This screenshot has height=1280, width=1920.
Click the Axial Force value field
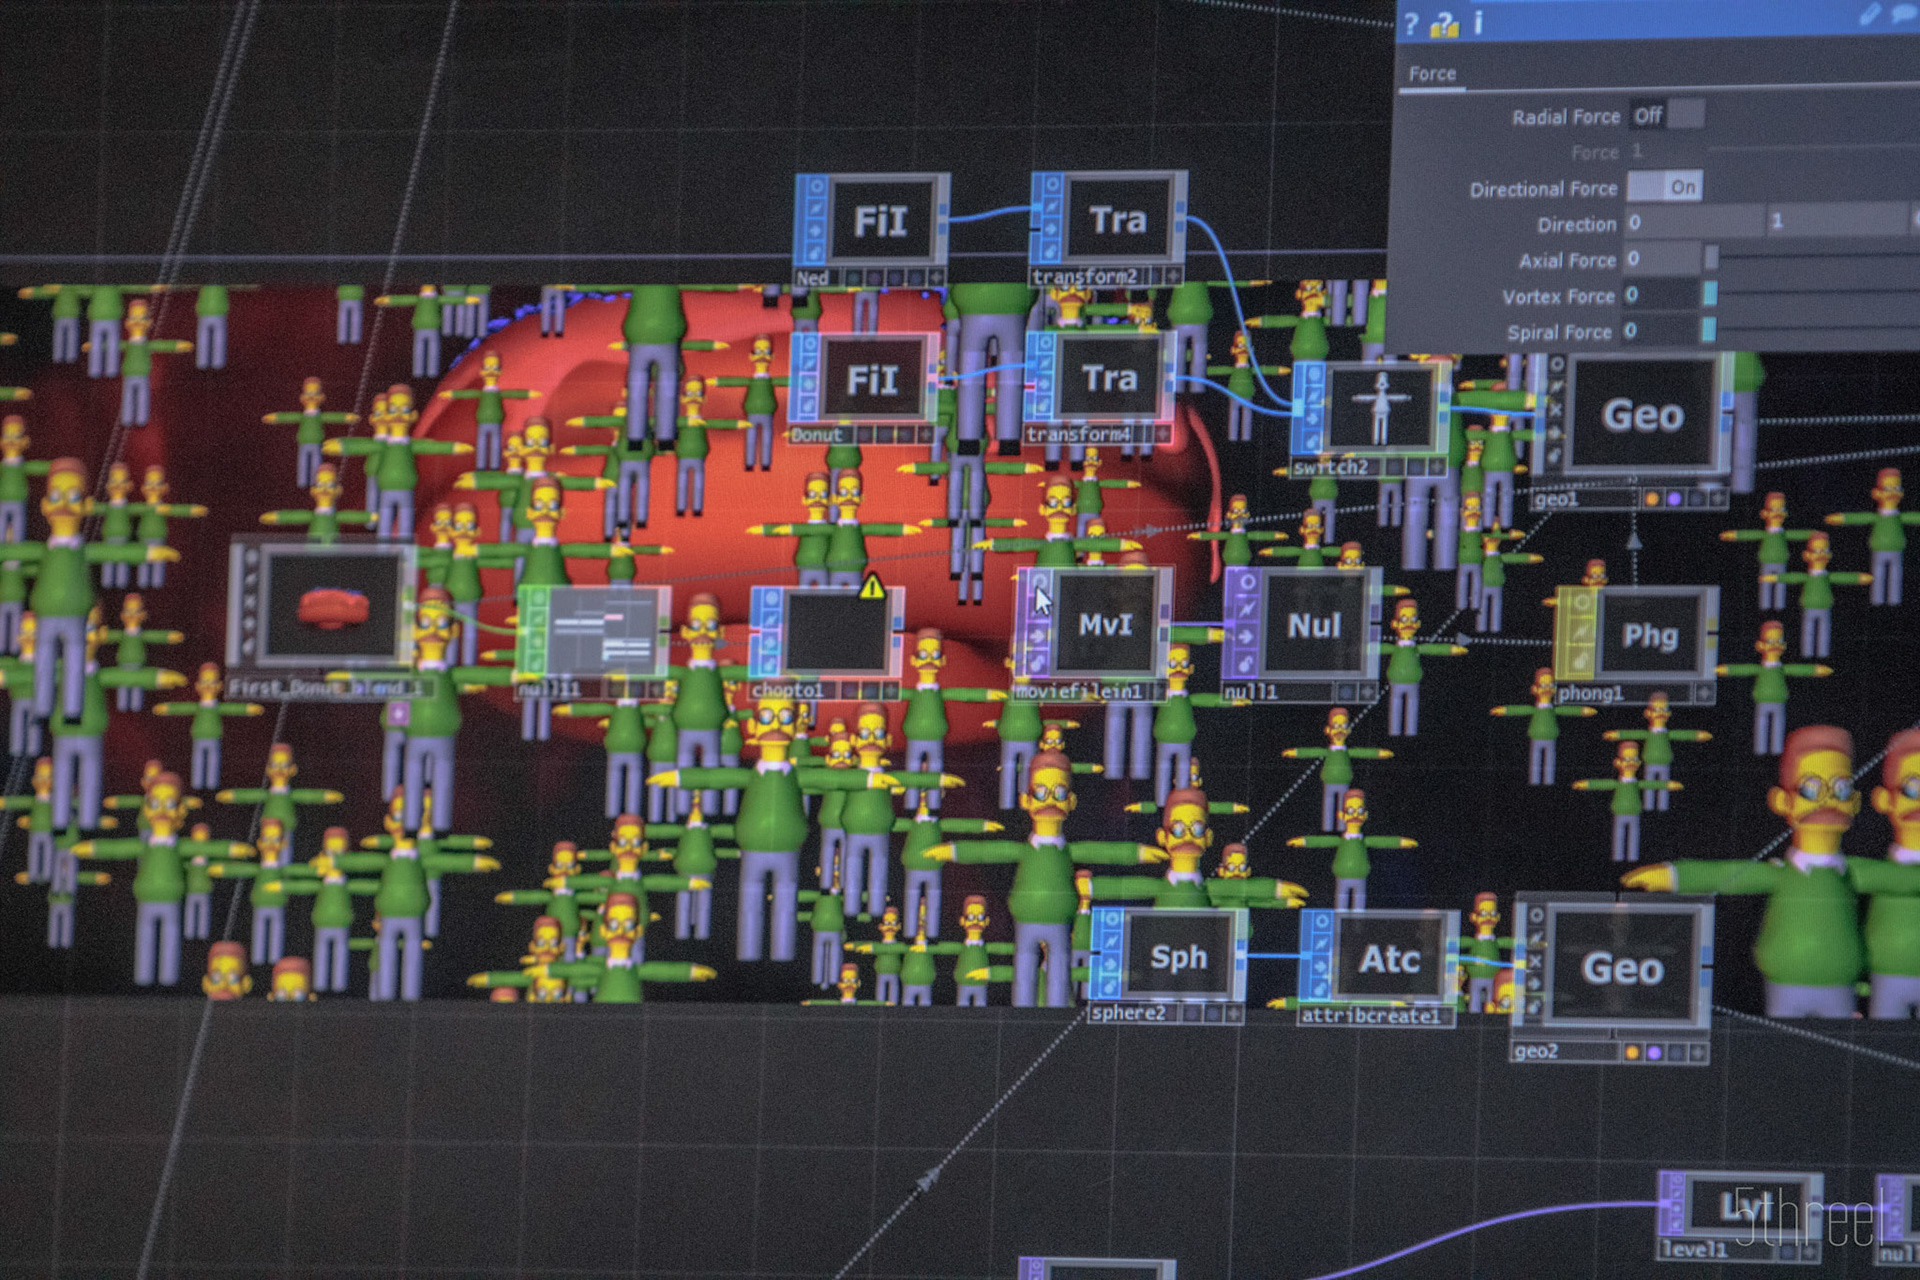click(x=1660, y=259)
